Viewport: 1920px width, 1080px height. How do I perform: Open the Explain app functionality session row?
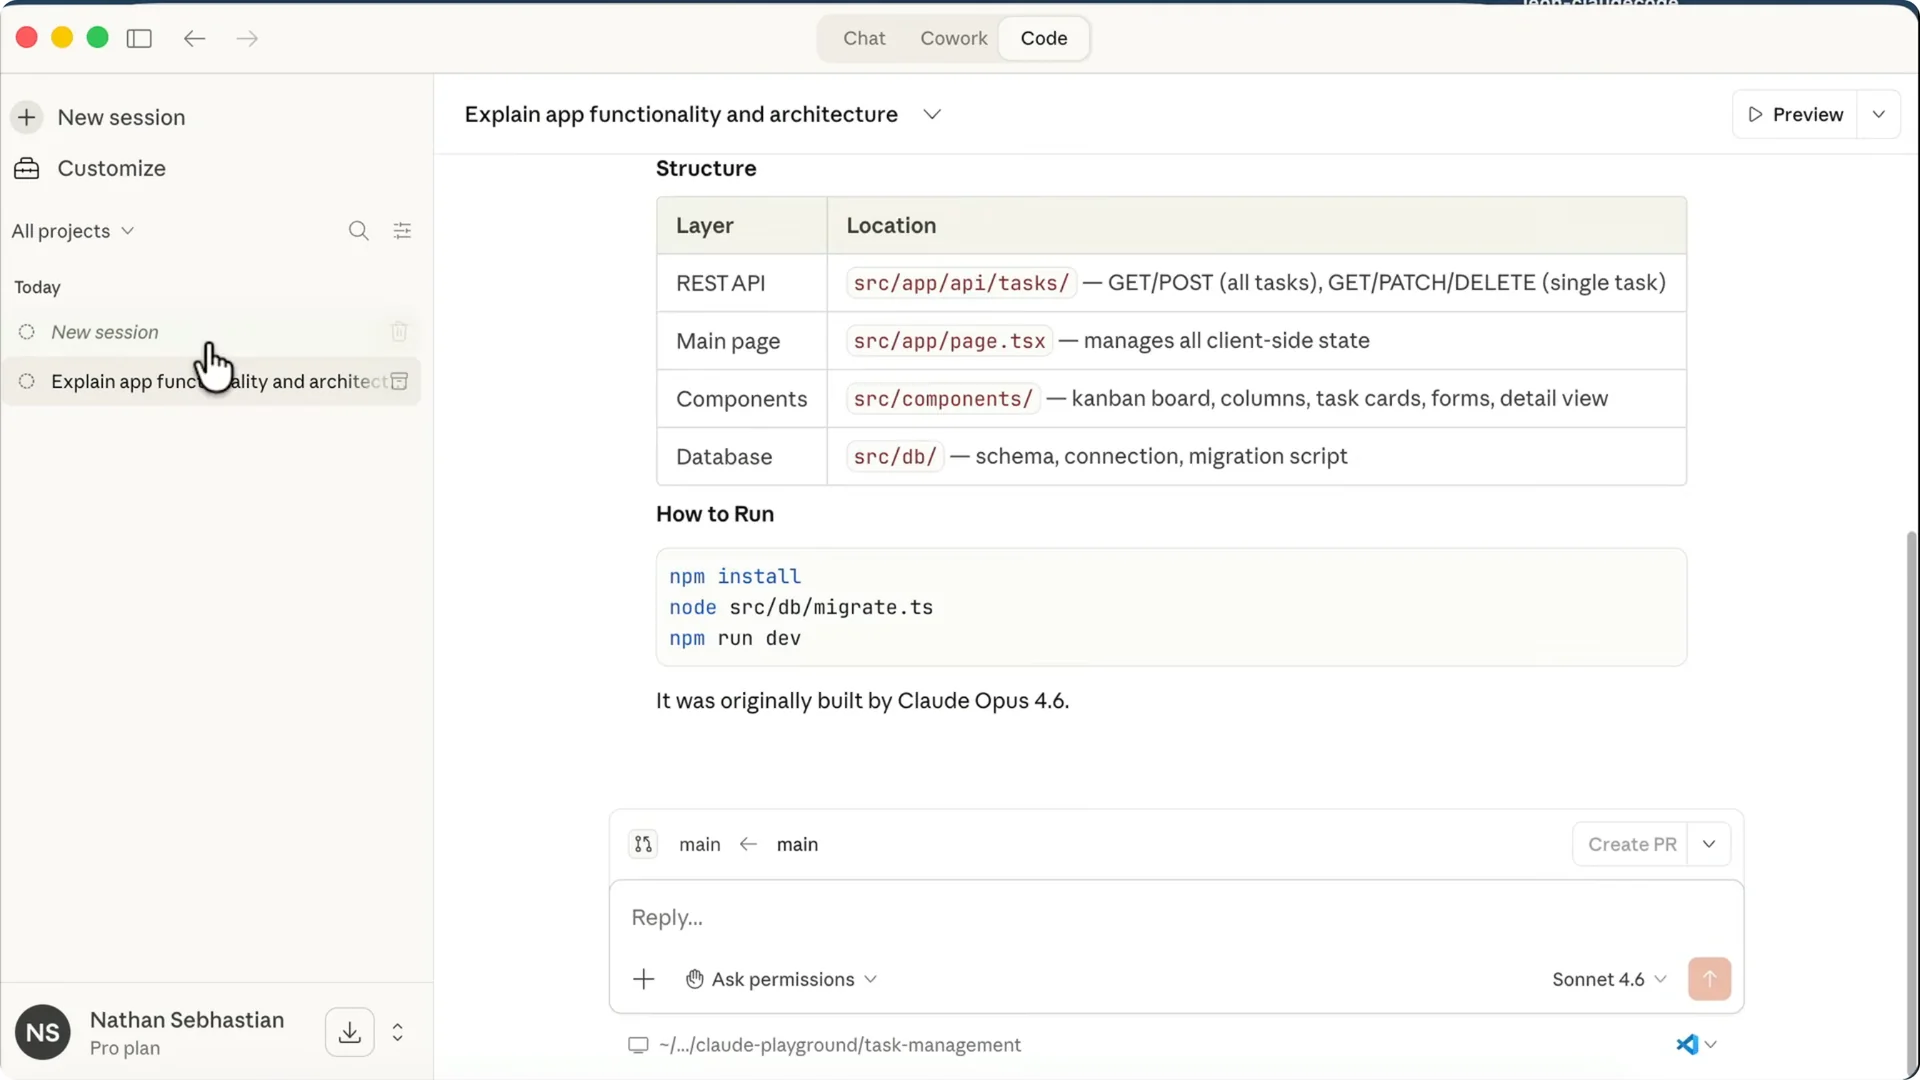click(x=211, y=381)
